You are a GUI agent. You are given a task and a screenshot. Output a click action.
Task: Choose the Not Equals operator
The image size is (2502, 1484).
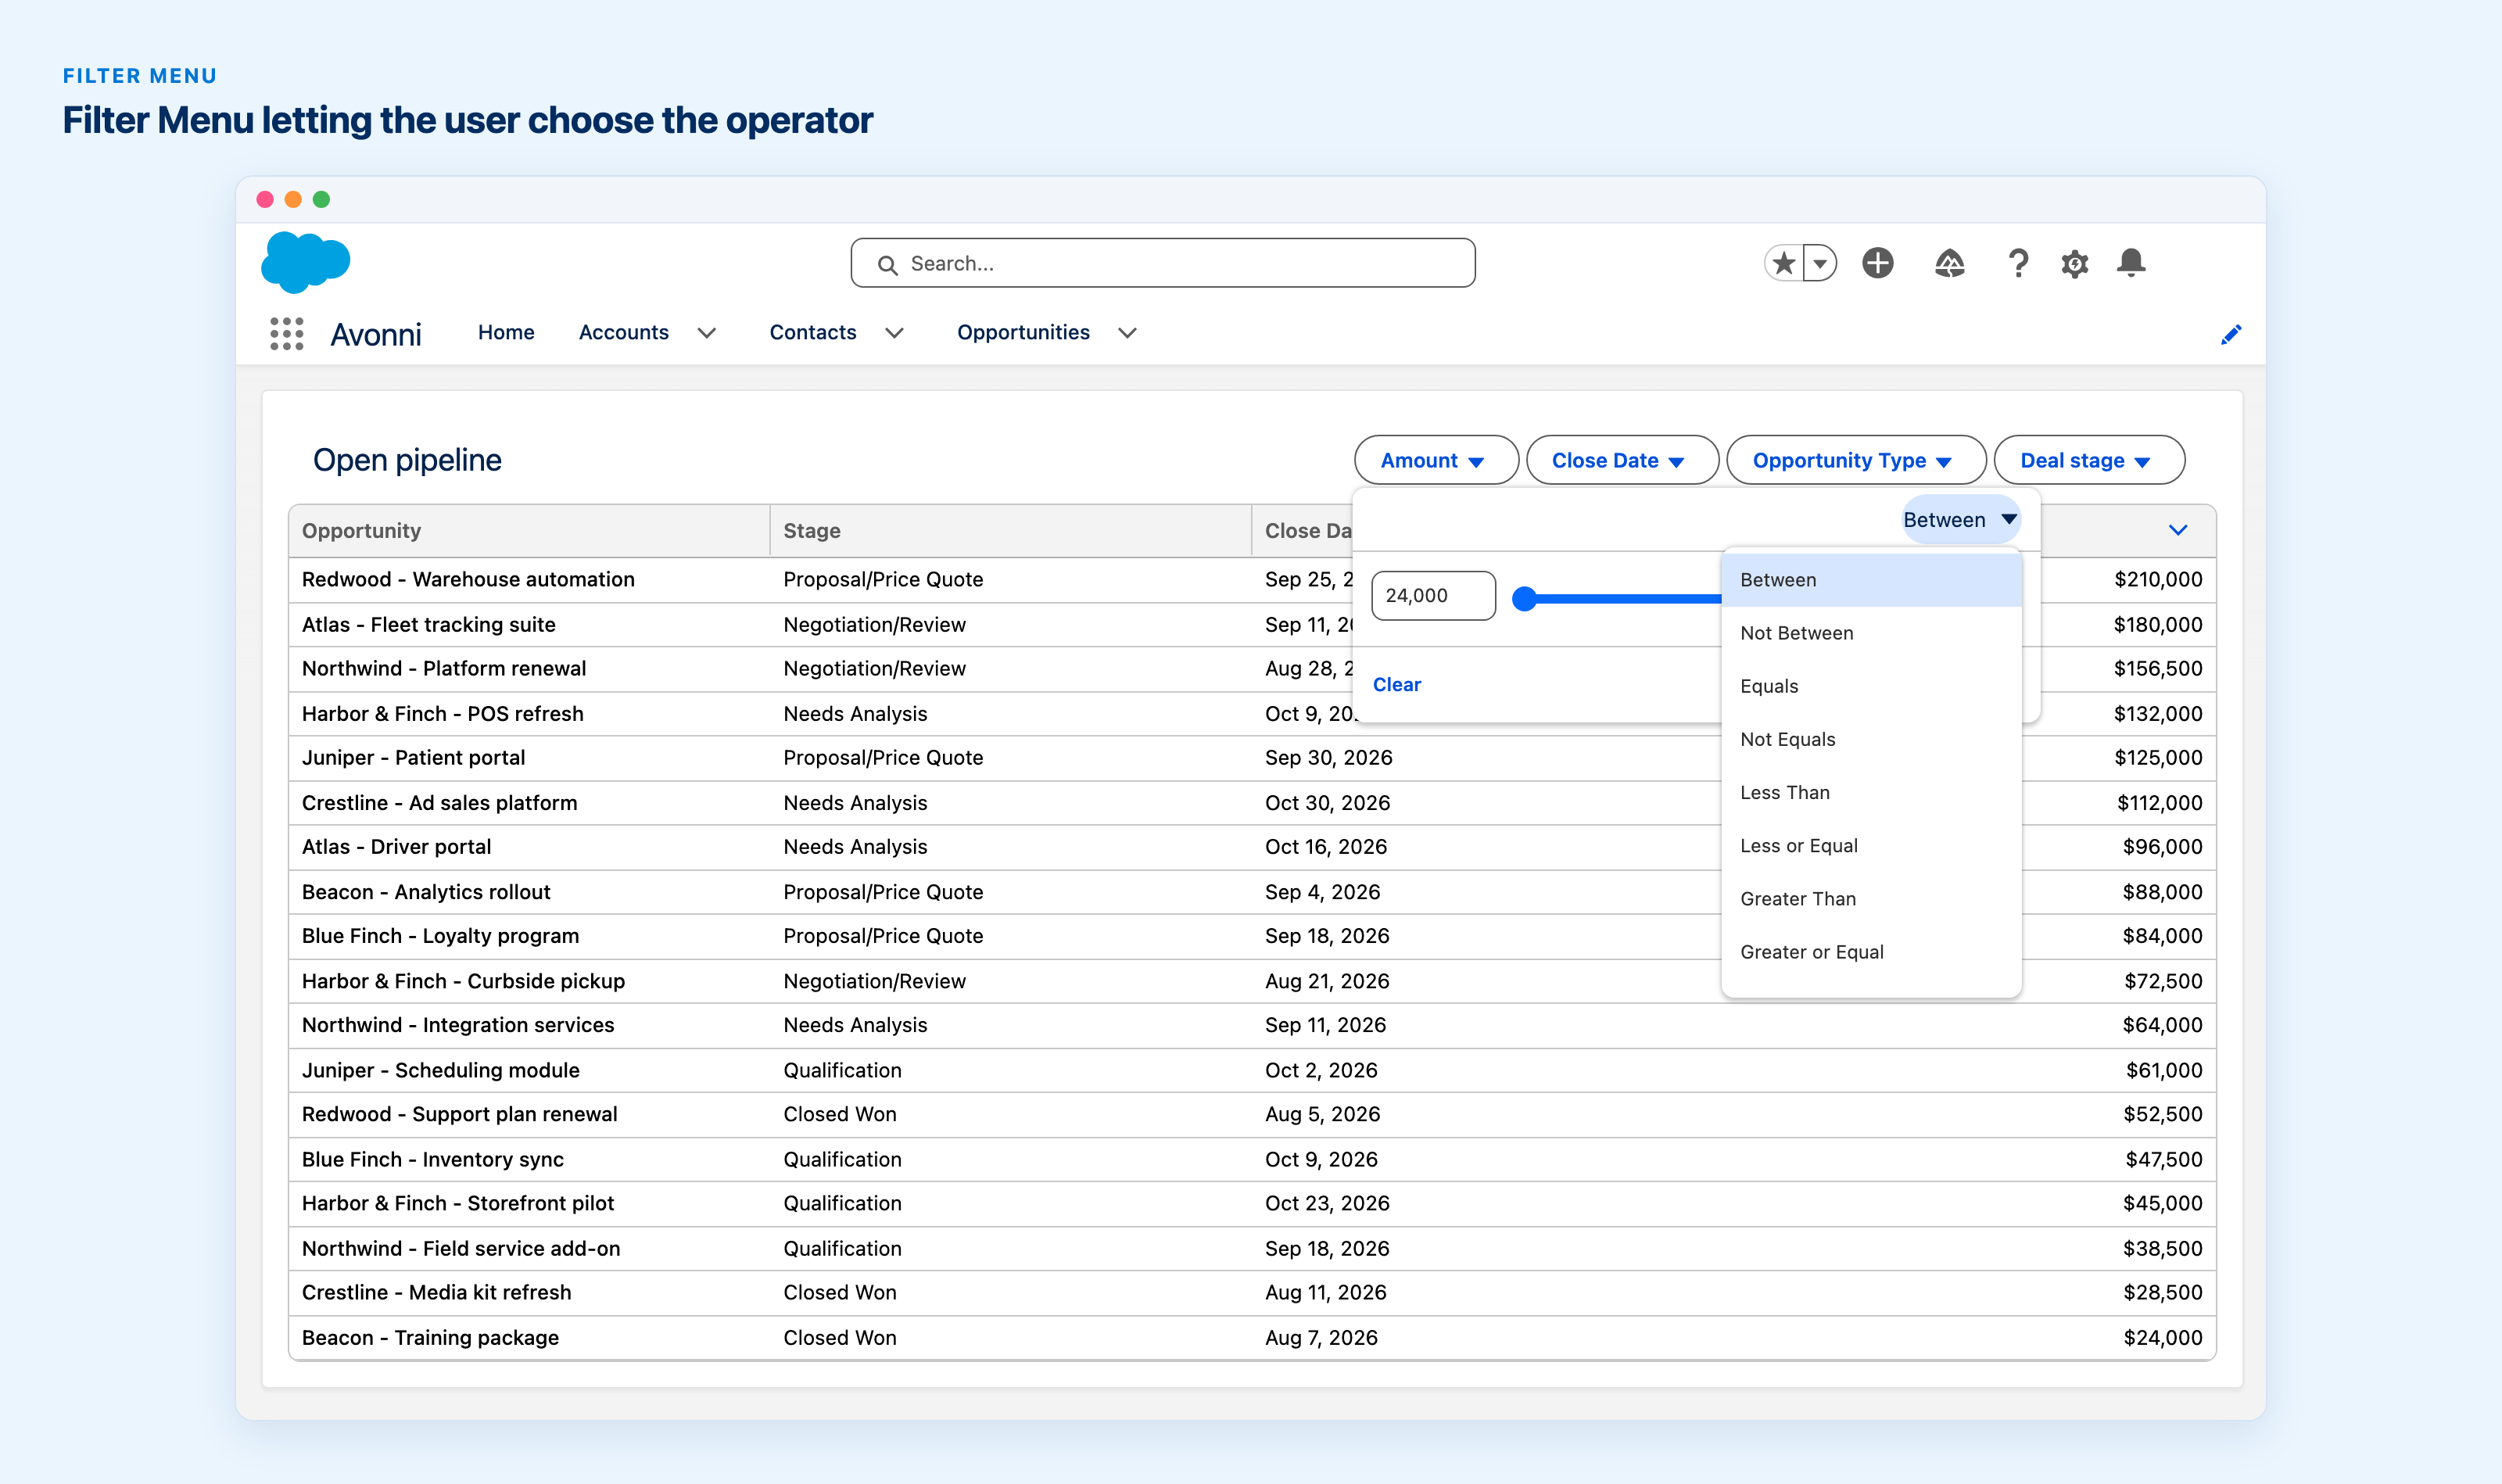(x=1871, y=739)
